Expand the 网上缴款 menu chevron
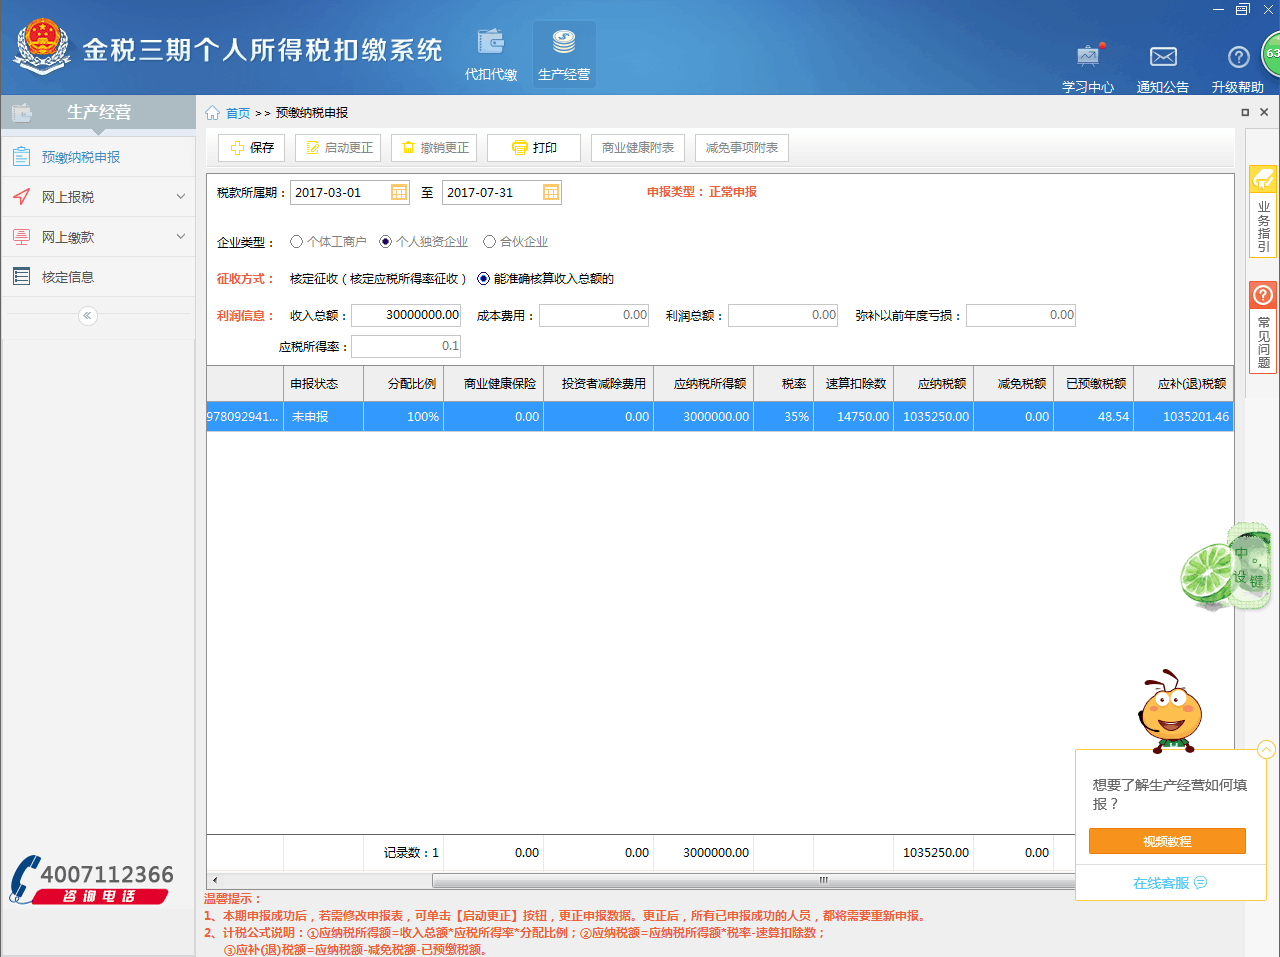 point(181,237)
